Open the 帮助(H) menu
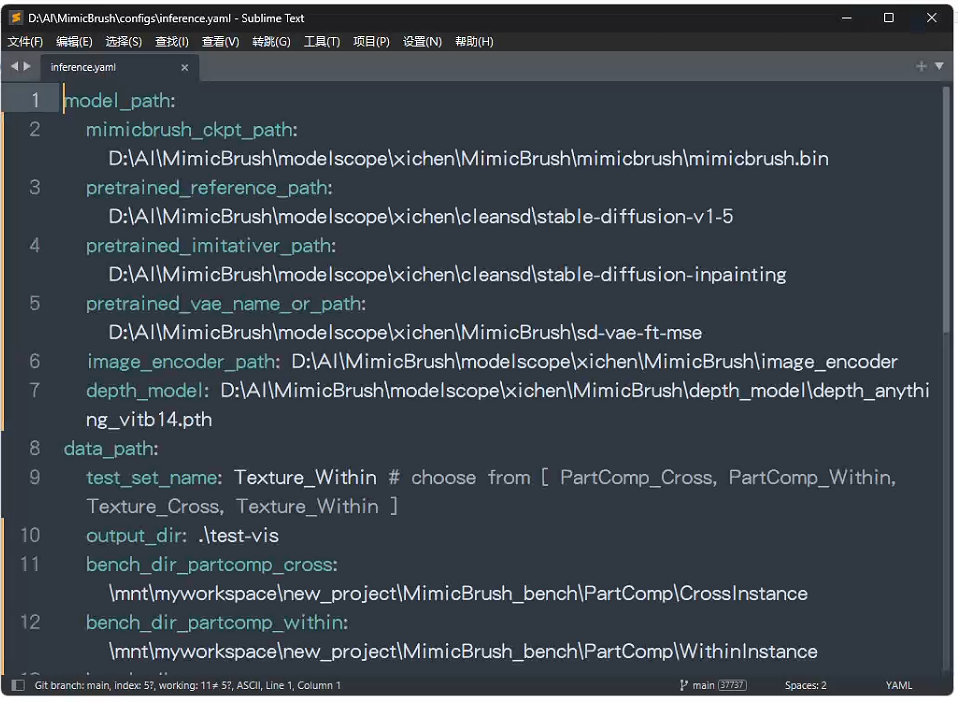Image resolution: width=958 pixels, height=702 pixels. click(474, 42)
